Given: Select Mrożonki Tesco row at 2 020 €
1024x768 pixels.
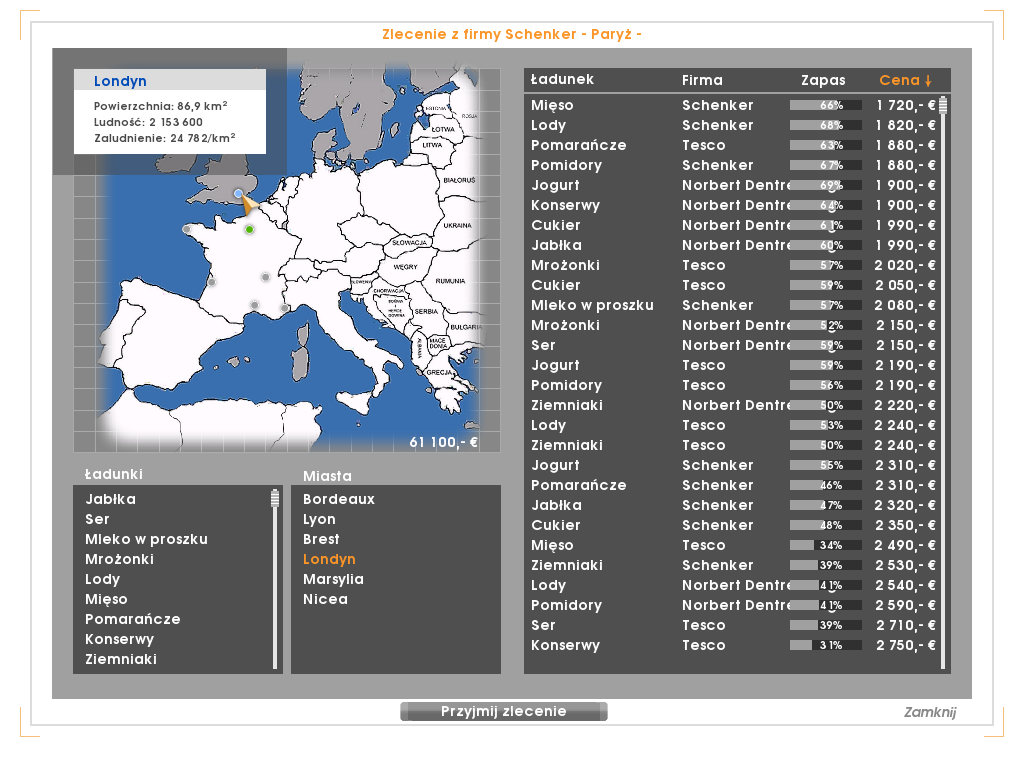Looking at the screenshot, I should point(733,265).
